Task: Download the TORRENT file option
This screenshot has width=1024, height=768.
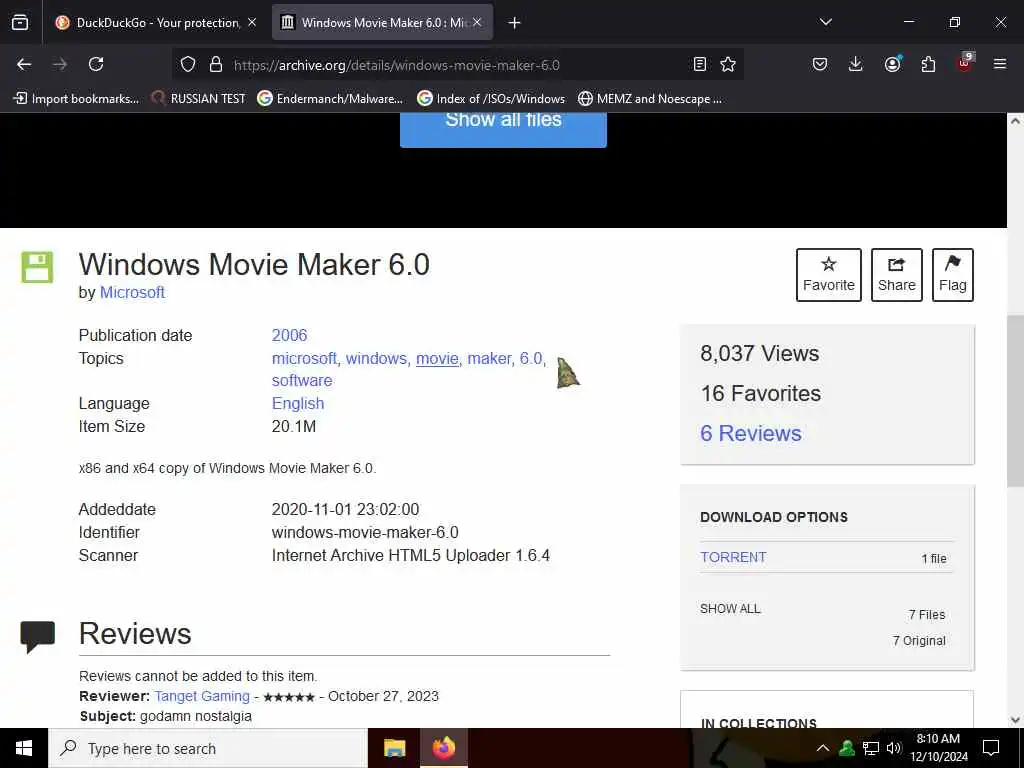Action: (x=733, y=557)
